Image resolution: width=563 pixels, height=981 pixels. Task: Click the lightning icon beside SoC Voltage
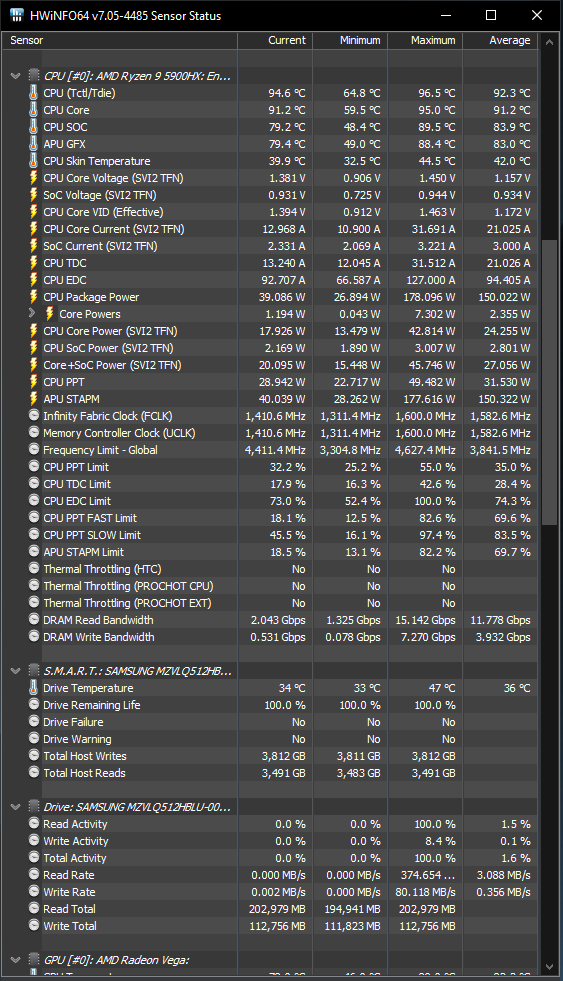34,195
